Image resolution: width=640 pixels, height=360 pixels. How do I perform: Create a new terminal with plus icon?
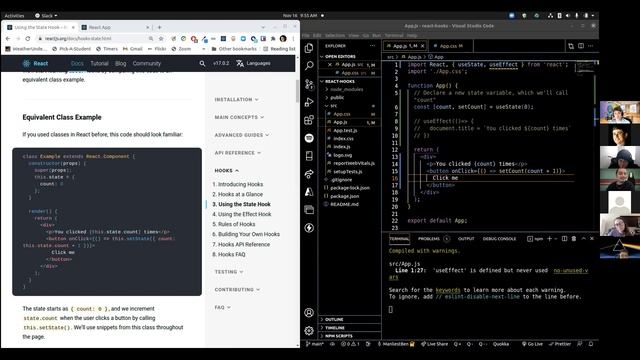tap(549, 239)
